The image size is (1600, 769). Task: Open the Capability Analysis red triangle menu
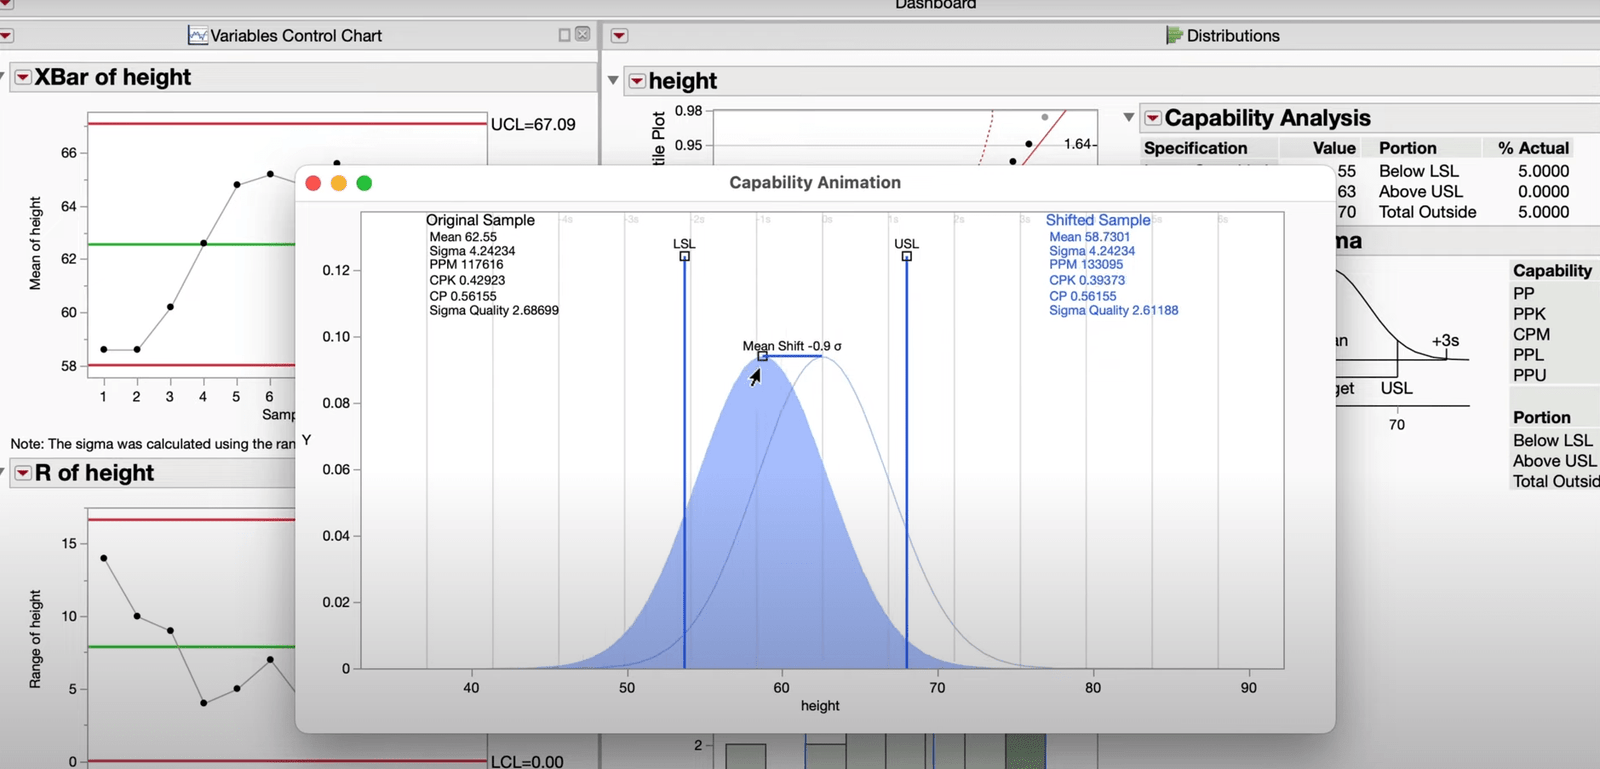click(x=1153, y=118)
